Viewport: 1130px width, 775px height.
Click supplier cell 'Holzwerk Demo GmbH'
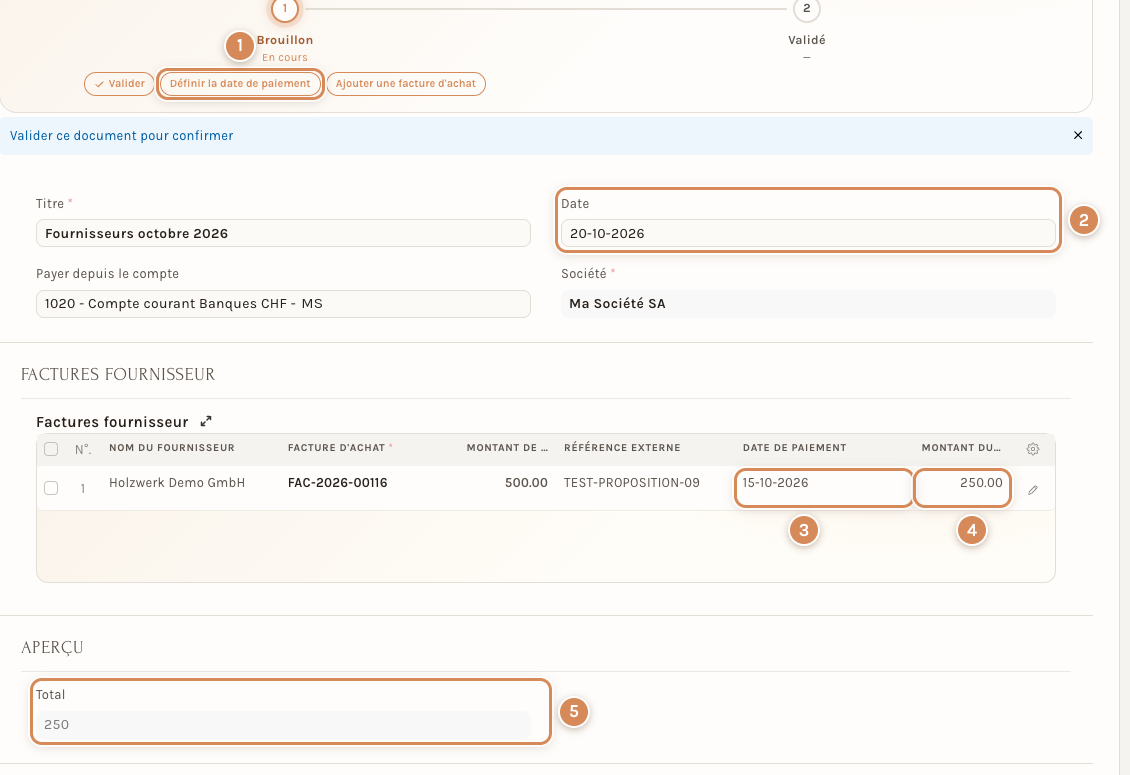(177, 483)
